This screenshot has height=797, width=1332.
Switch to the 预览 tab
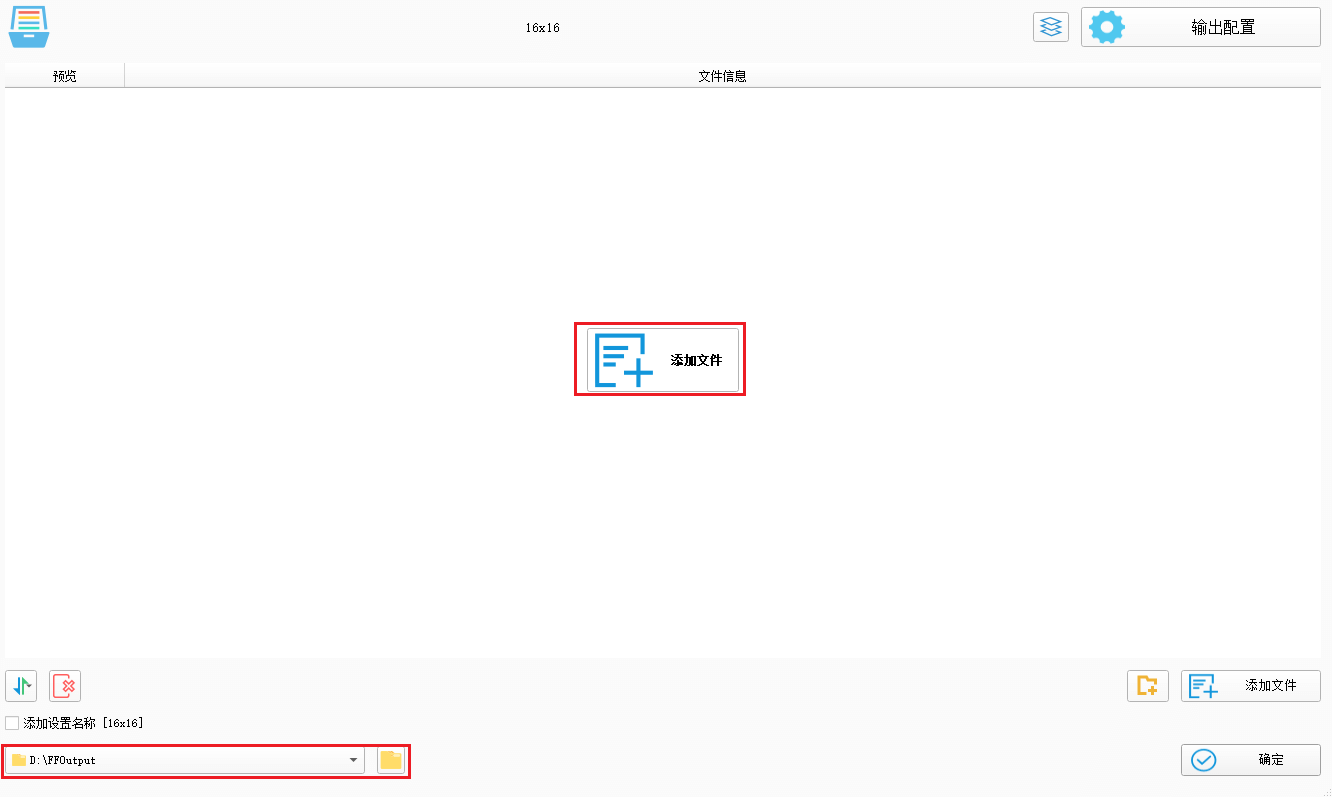[62, 75]
